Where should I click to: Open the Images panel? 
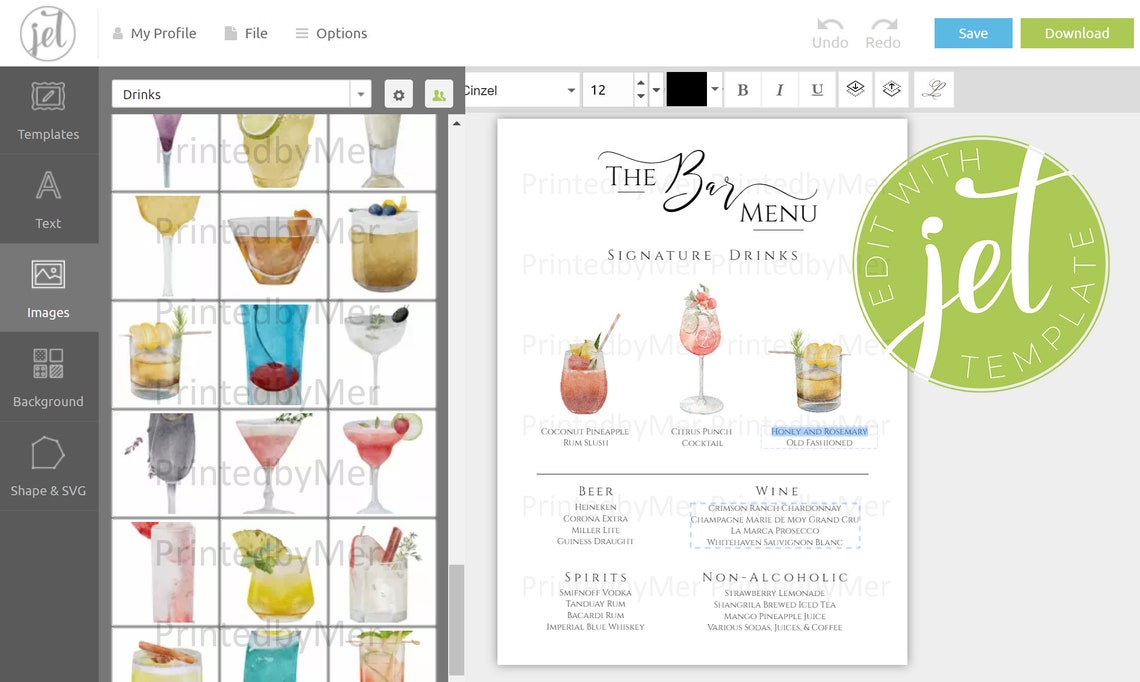tap(48, 288)
